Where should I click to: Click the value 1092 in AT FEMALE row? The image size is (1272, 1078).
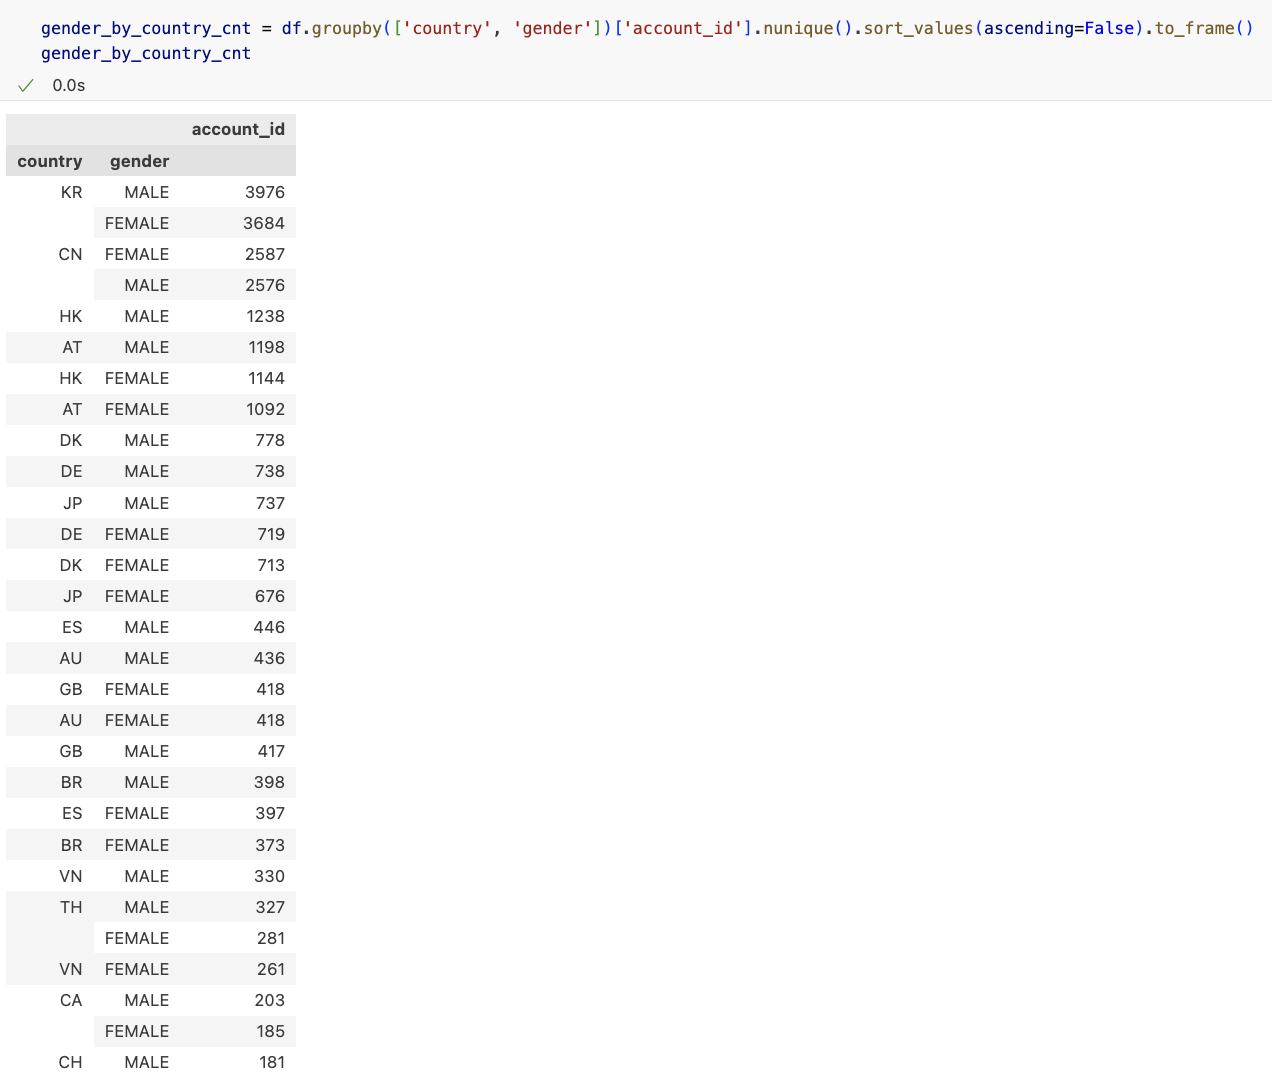tap(266, 409)
